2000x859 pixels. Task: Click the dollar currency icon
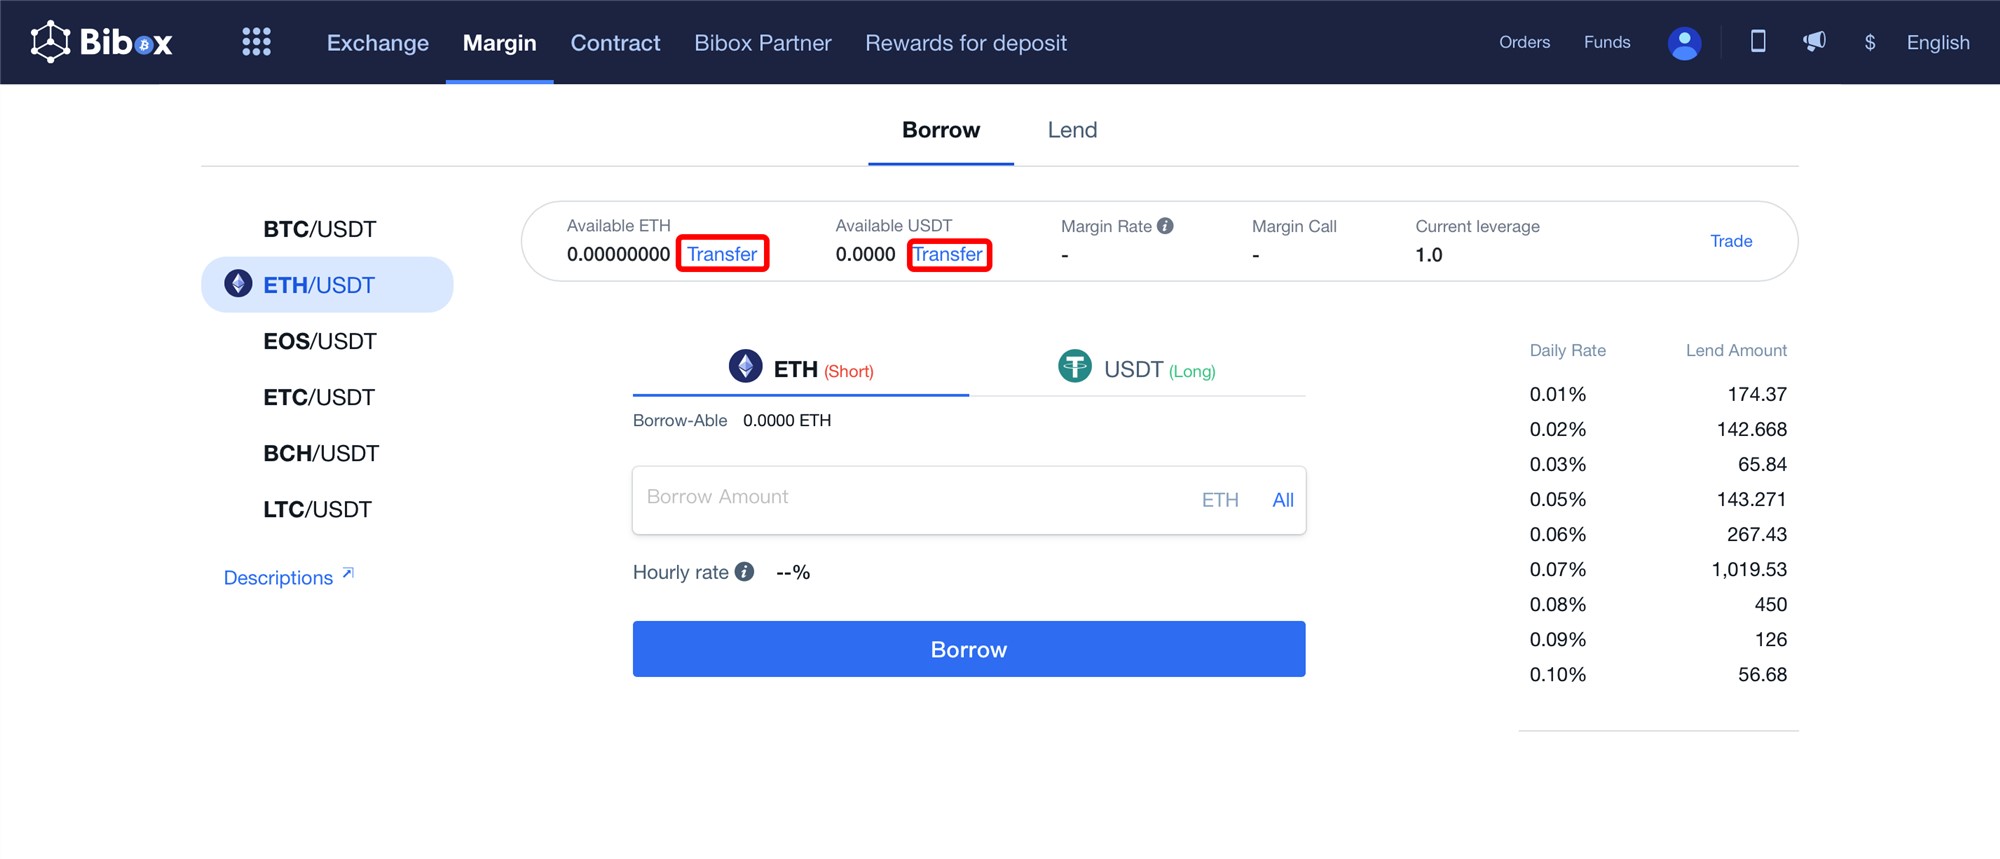click(1869, 42)
